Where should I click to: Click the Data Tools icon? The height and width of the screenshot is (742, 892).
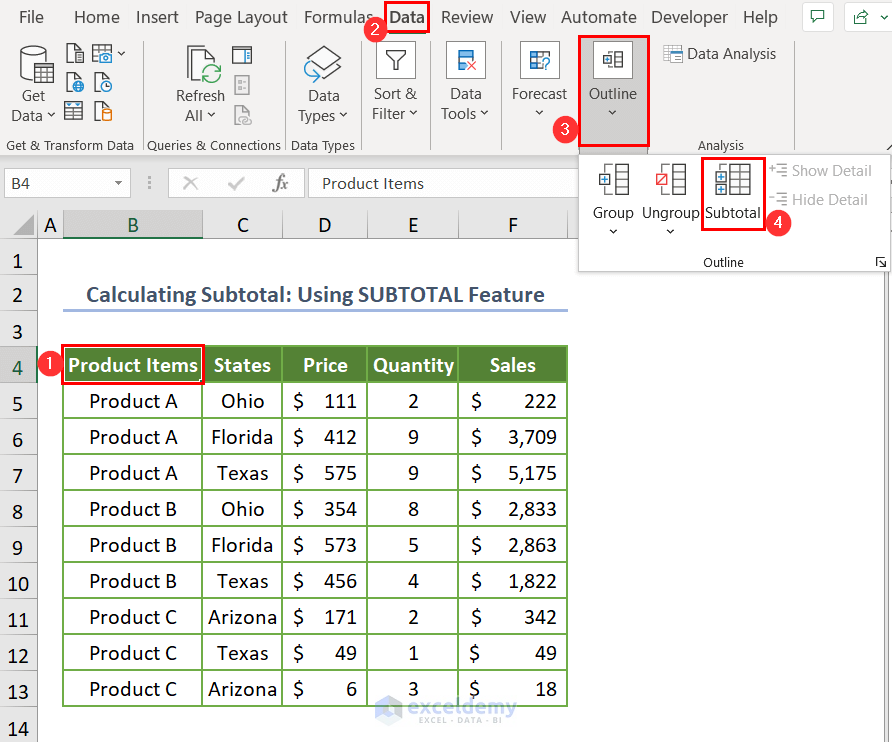pos(465,61)
